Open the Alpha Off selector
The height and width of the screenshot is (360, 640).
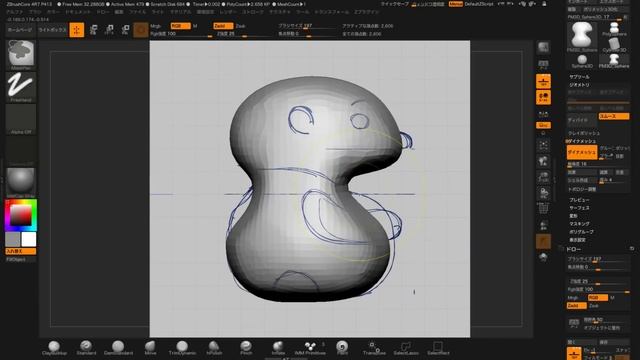coord(21,119)
